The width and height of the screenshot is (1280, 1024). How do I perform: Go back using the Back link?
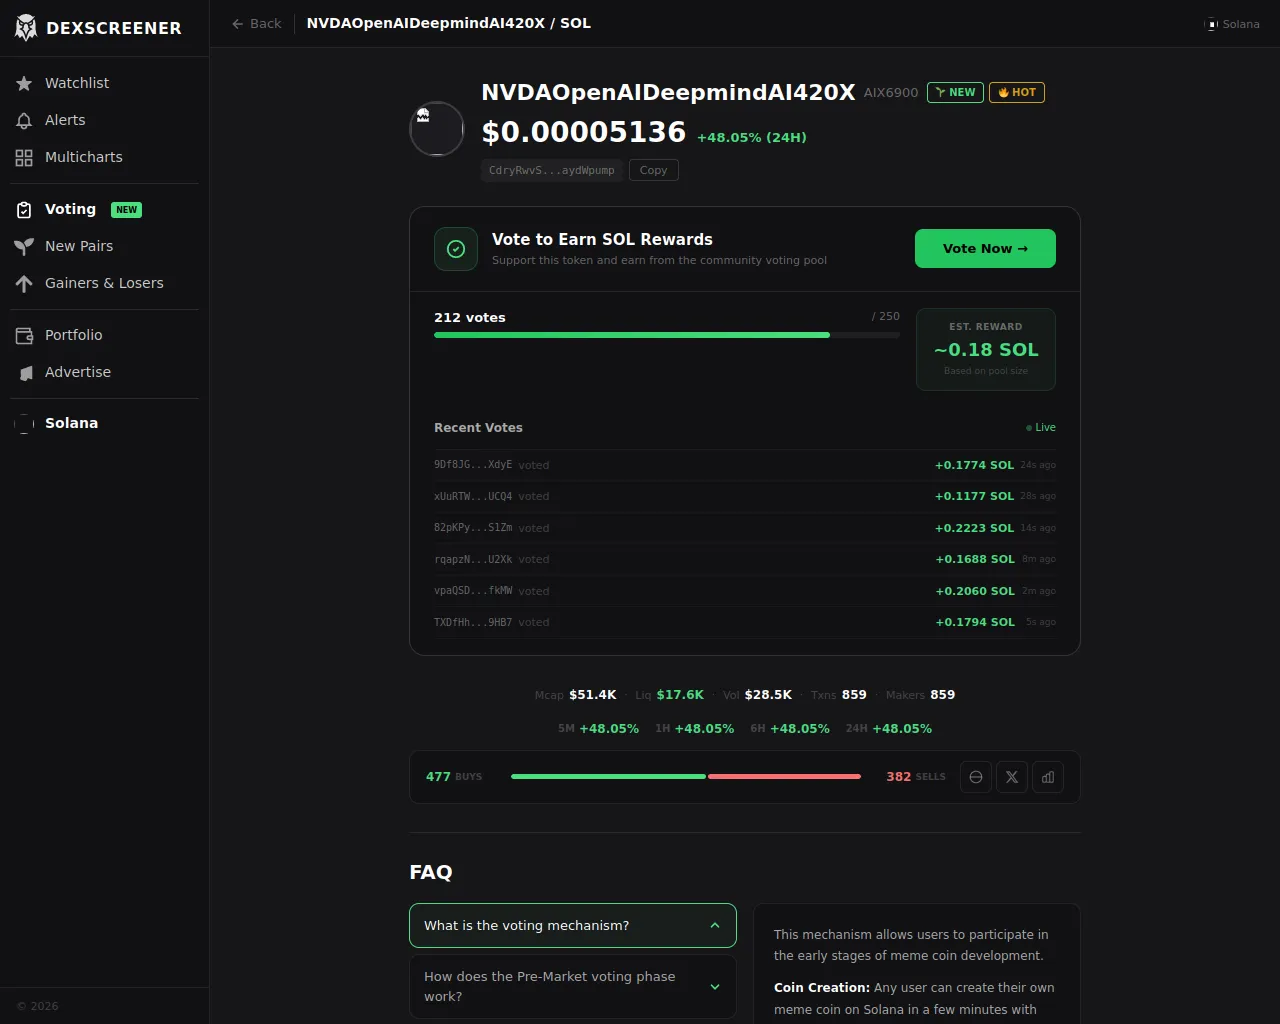pyautogui.click(x=256, y=23)
